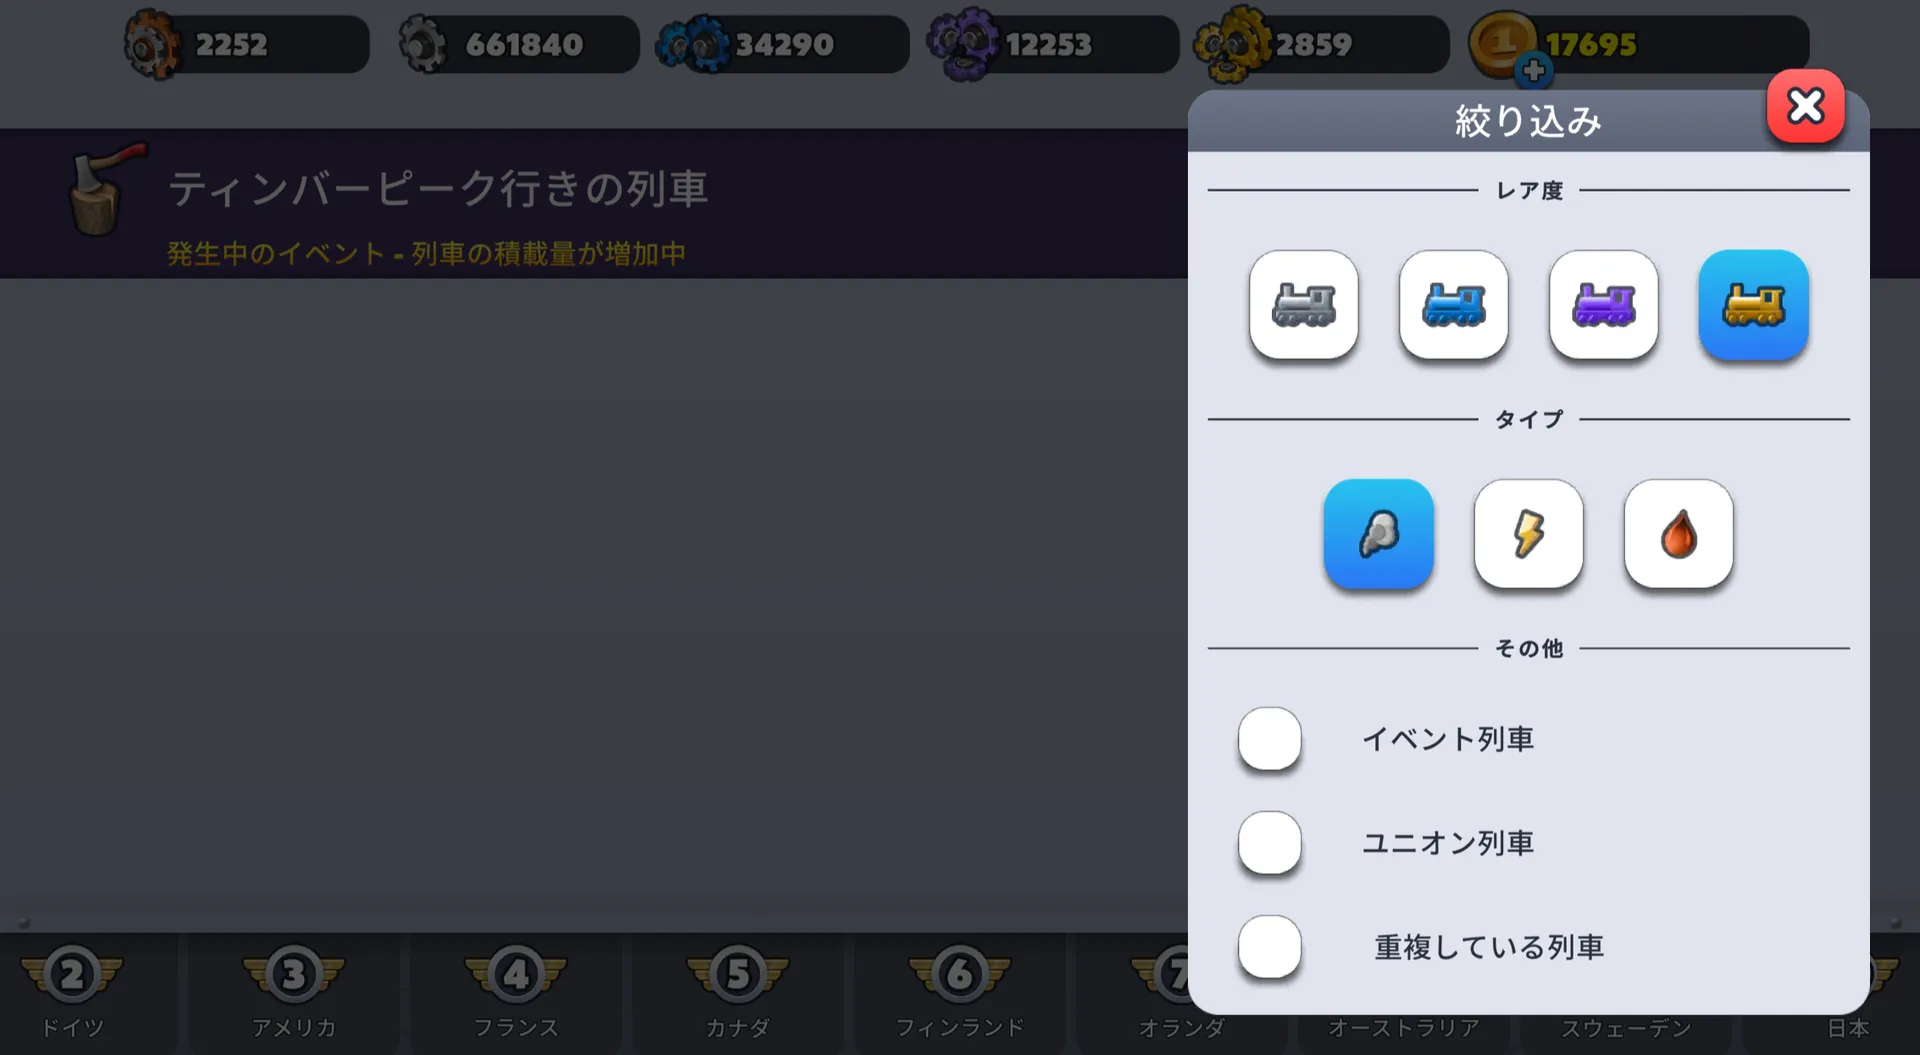Click the bronze gear counter 2252
The image size is (1920, 1055).
246,44
